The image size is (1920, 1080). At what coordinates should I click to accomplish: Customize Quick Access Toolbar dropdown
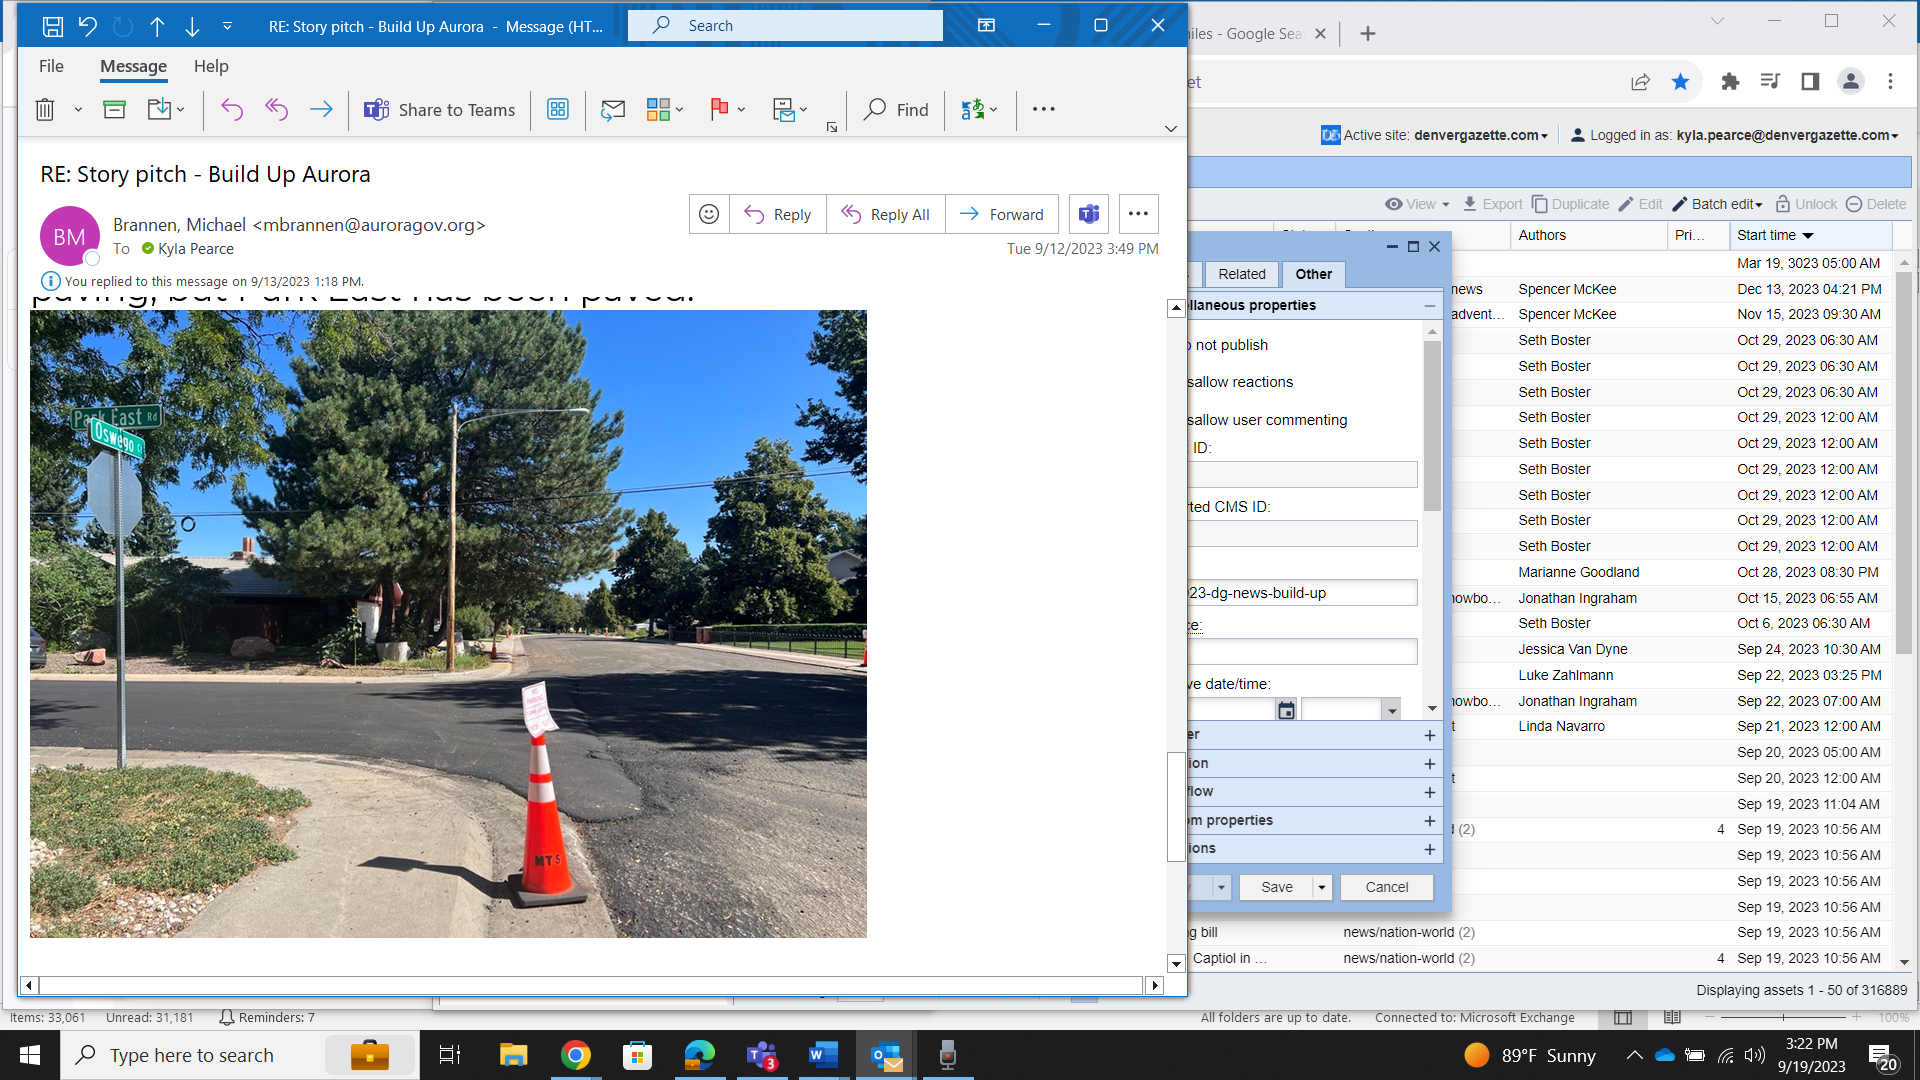pos(227,26)
